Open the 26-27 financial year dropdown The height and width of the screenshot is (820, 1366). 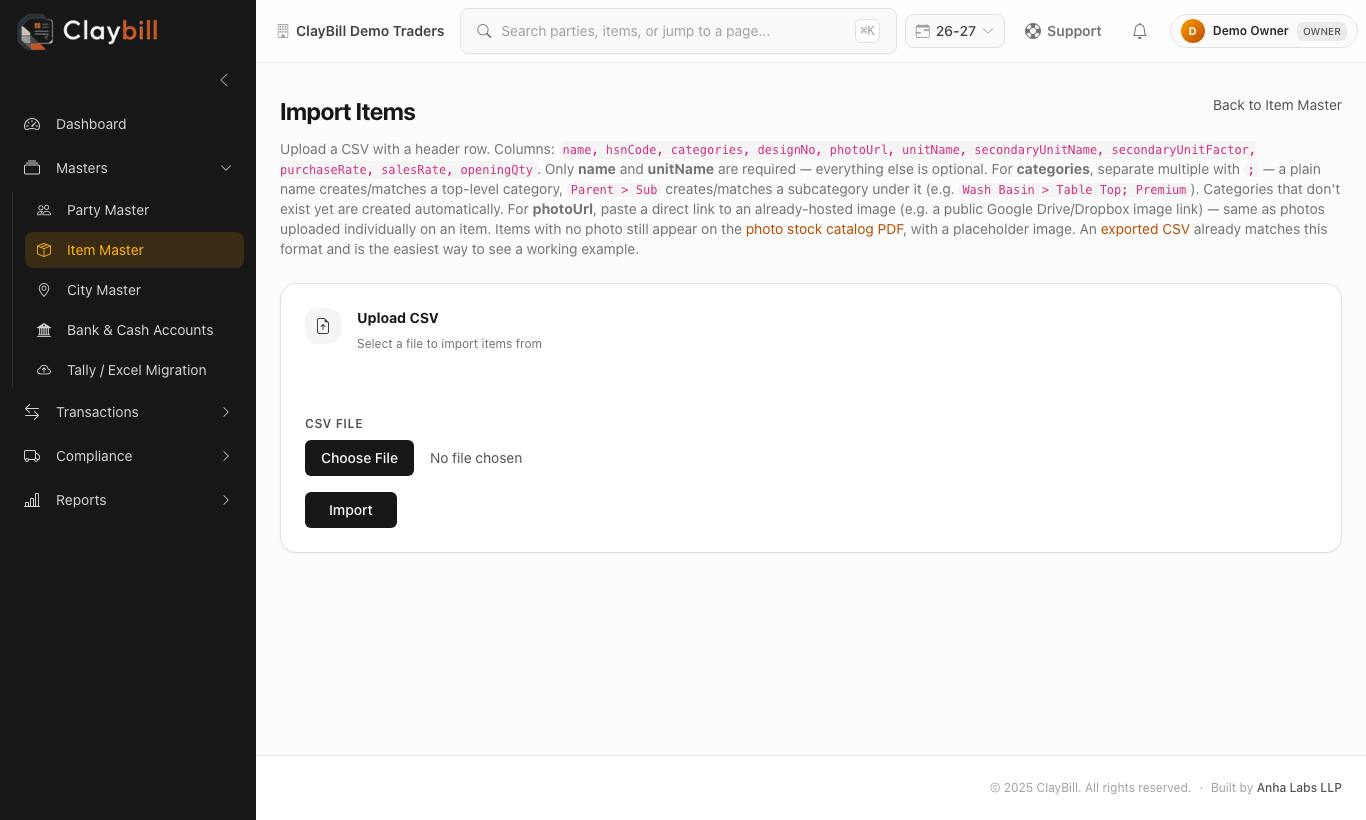pos(955,31)
